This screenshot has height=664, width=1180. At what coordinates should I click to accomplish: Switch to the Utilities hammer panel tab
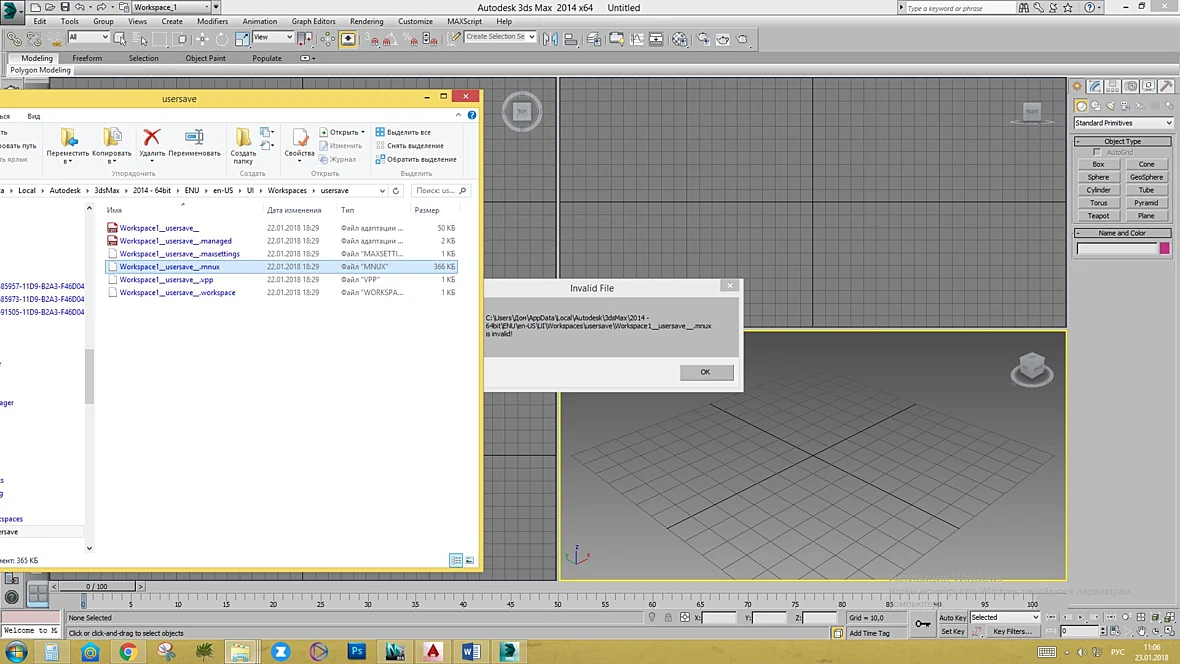click(x=1166, y=86)
